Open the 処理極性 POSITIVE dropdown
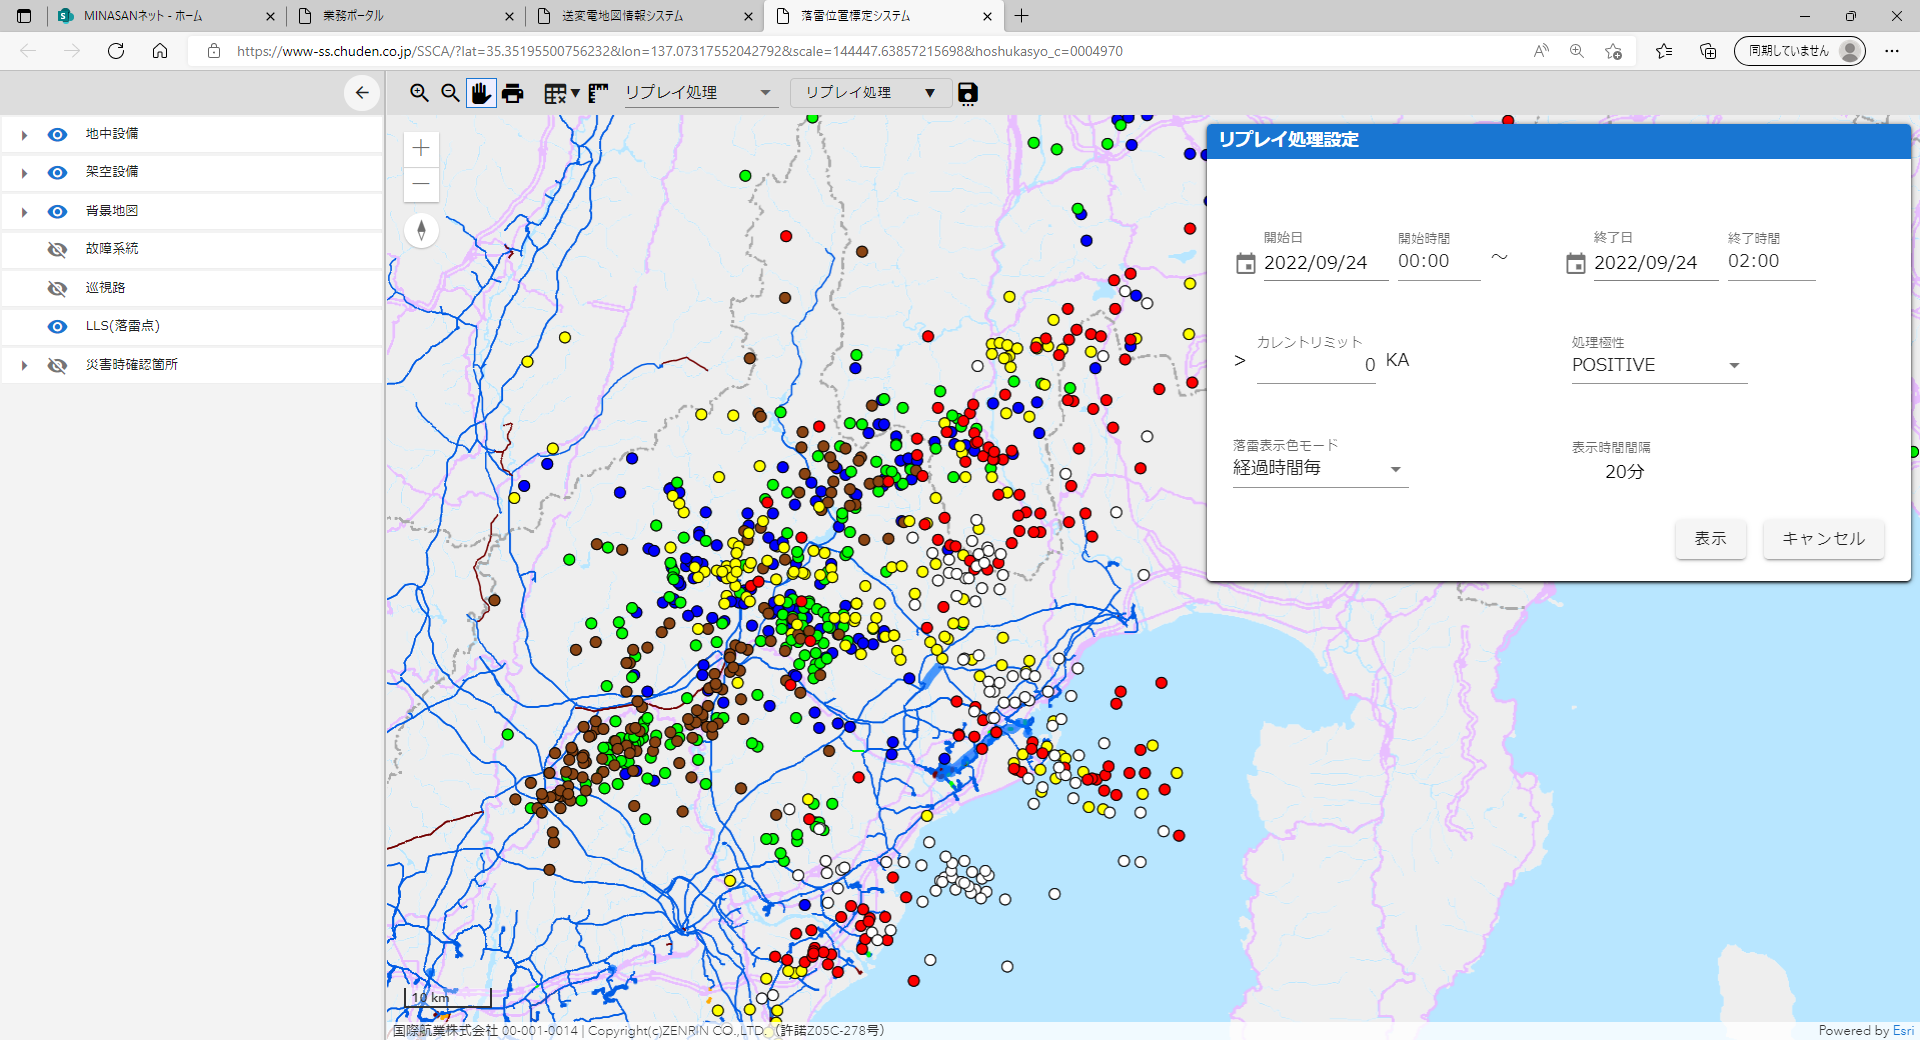Image resolution: width=1920 pixels, height=1040 pixels. click(1658, 365)
